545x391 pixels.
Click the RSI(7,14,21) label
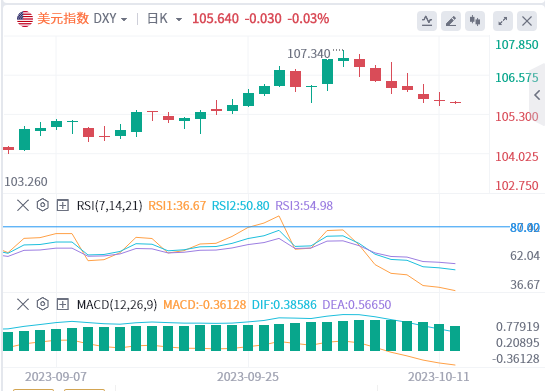(x=109, y=206)
